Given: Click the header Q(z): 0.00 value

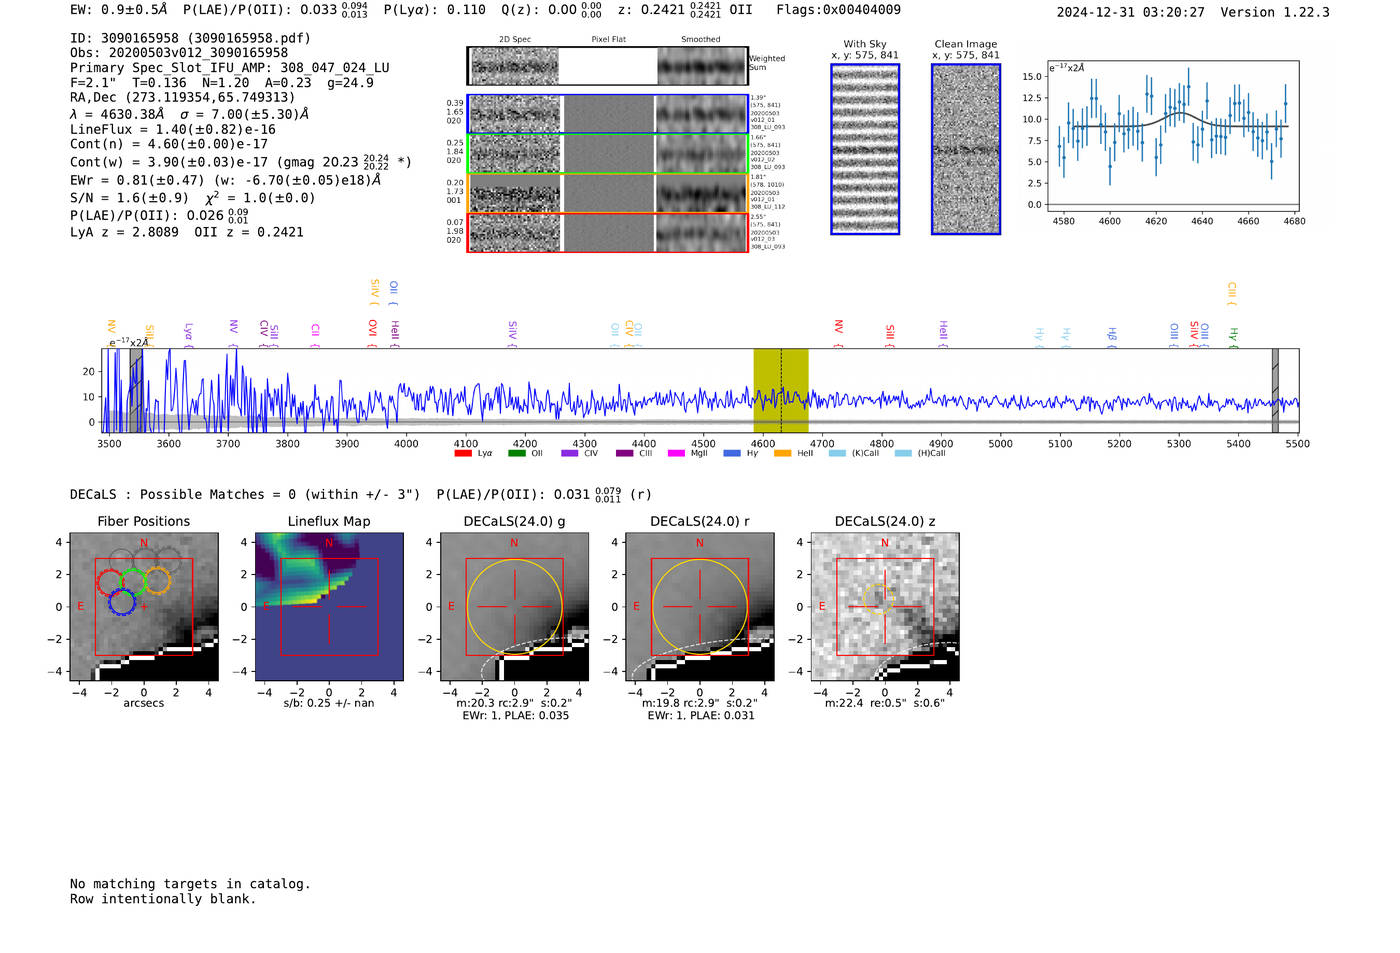Looking at the screenshot, I should coord(552,10).
